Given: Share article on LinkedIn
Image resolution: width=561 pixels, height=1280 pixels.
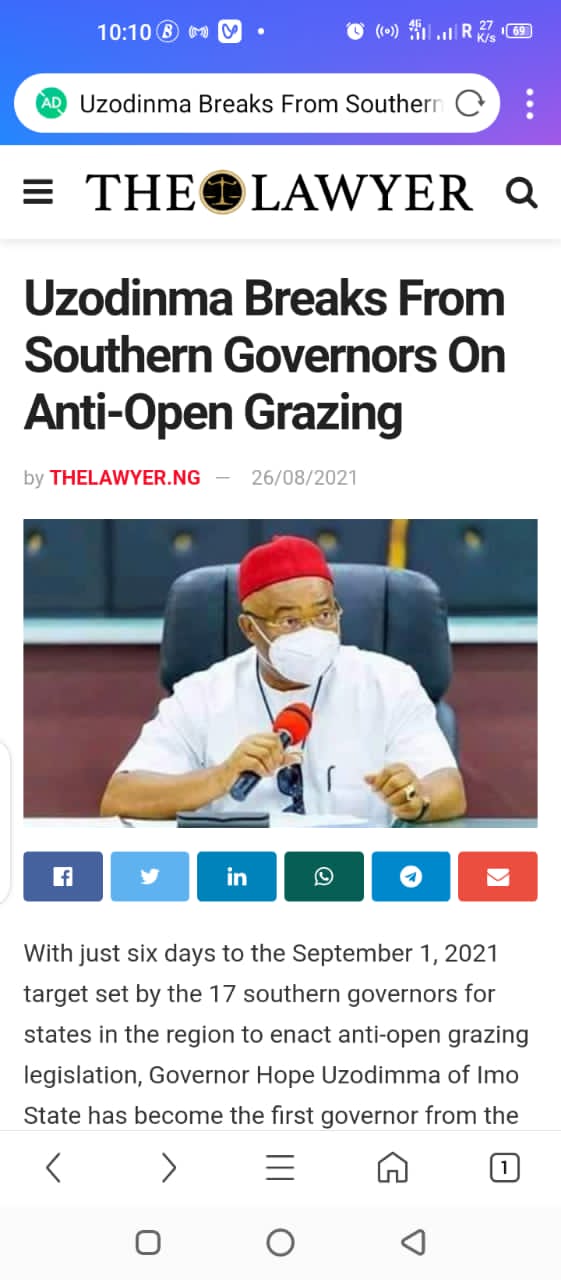Looking at the screenshot, I should (237, 877).
